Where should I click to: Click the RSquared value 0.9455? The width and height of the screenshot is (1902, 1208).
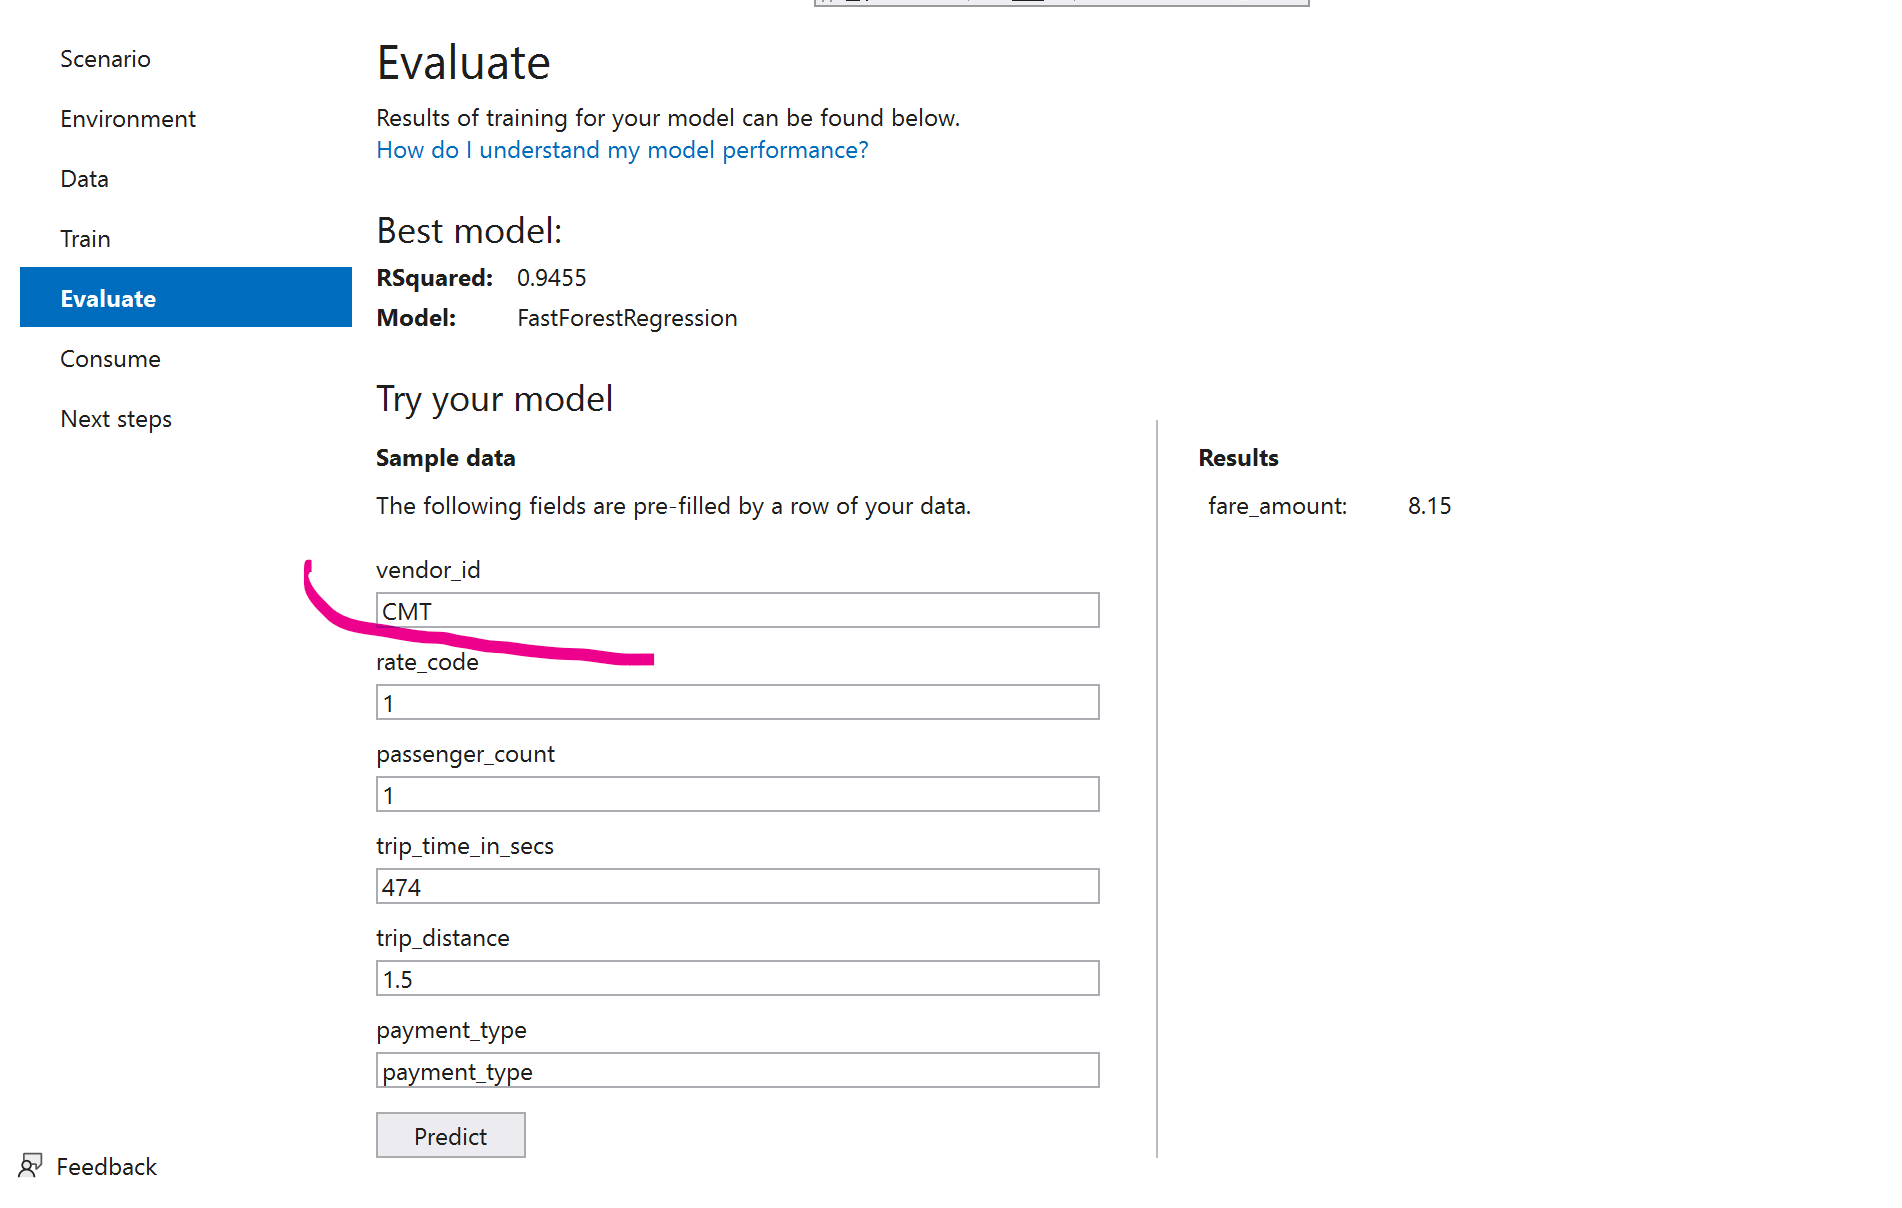pos(553,278)
